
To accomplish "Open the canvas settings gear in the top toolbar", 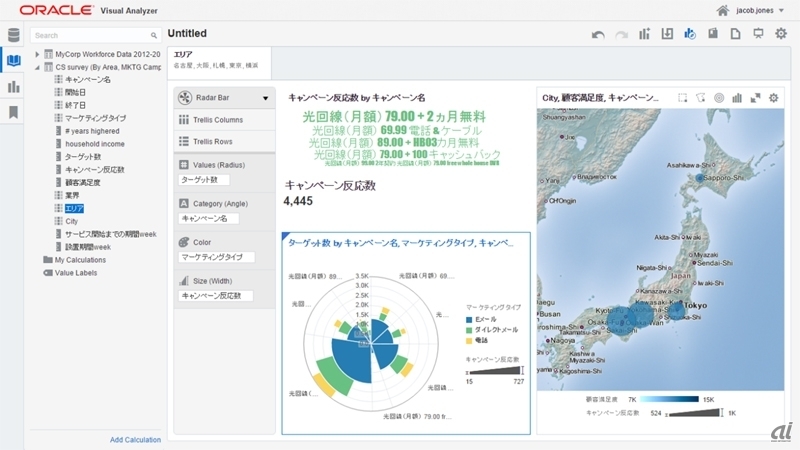I will [781, 34].
